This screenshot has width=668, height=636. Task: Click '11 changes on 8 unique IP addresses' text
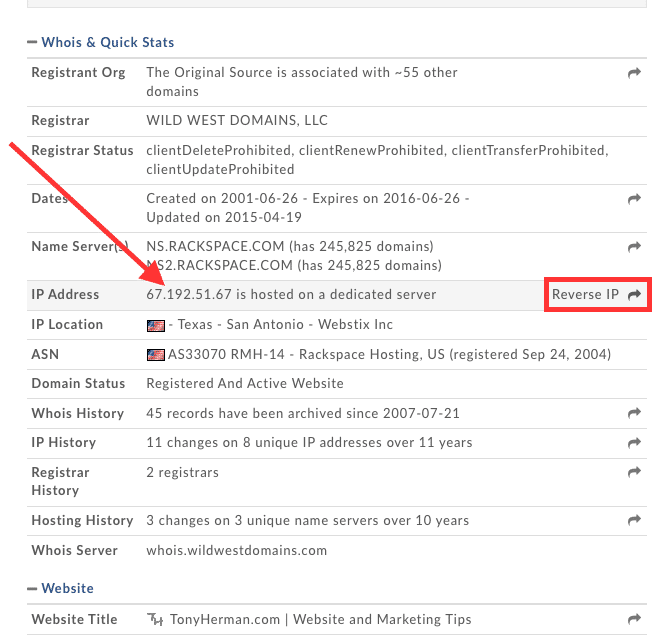[x=265, y=443]
